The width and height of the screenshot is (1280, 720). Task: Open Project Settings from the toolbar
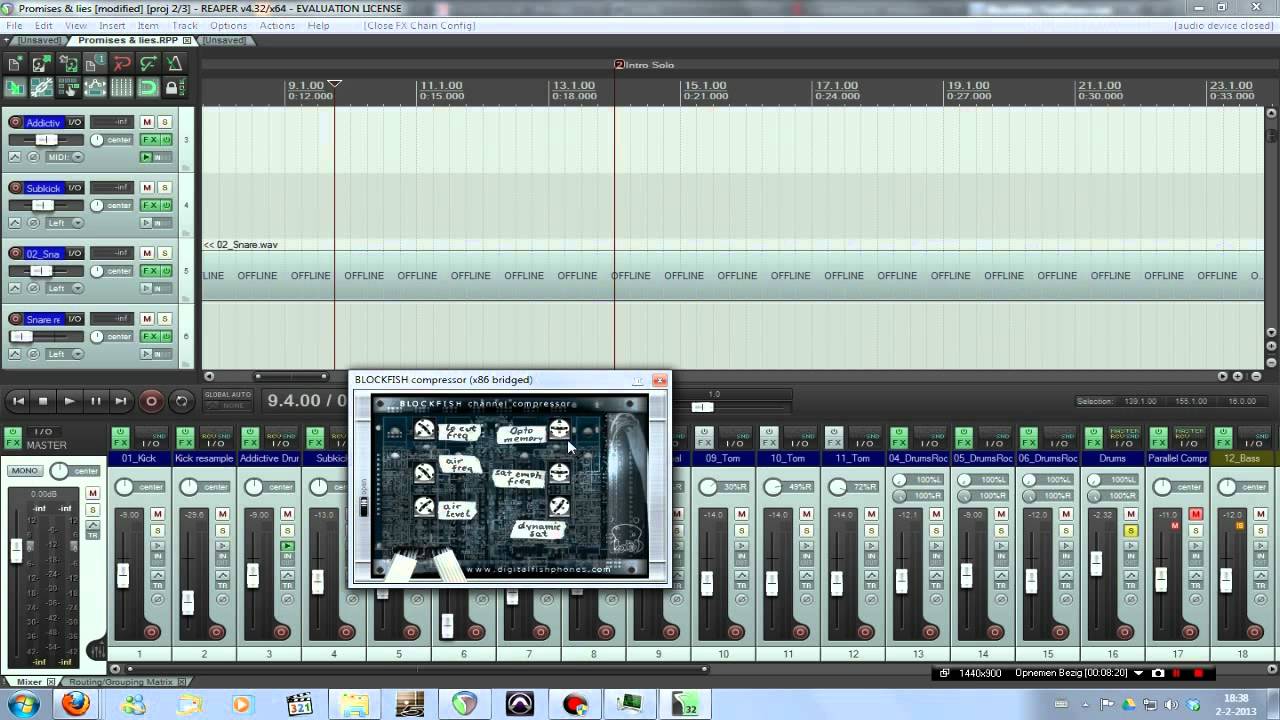(95, 64)
